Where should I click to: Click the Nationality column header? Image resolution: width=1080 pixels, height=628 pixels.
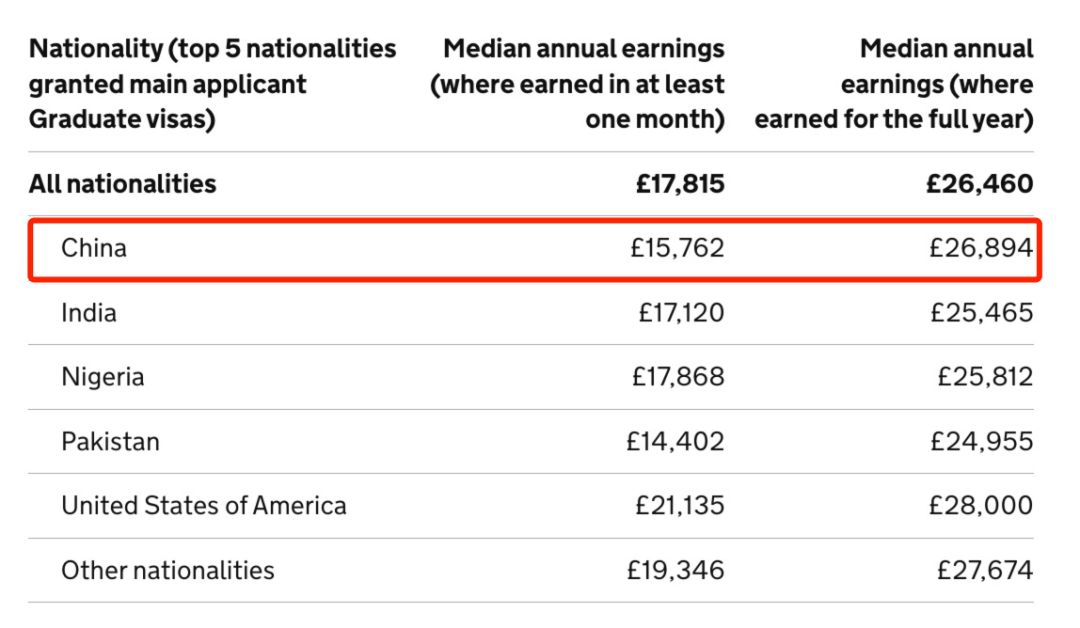212,84
